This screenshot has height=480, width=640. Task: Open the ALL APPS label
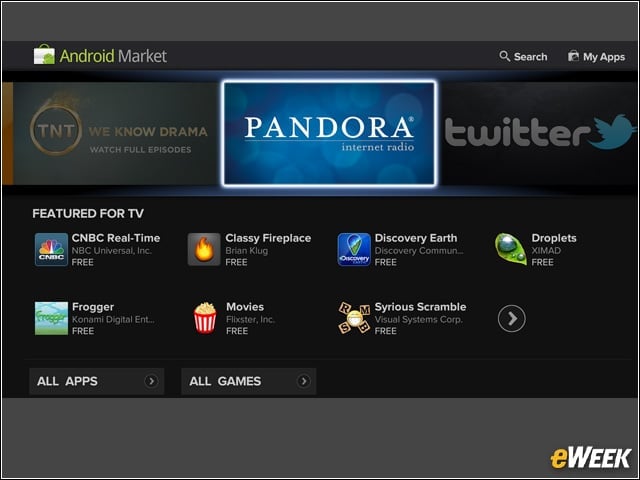[67, 381]
